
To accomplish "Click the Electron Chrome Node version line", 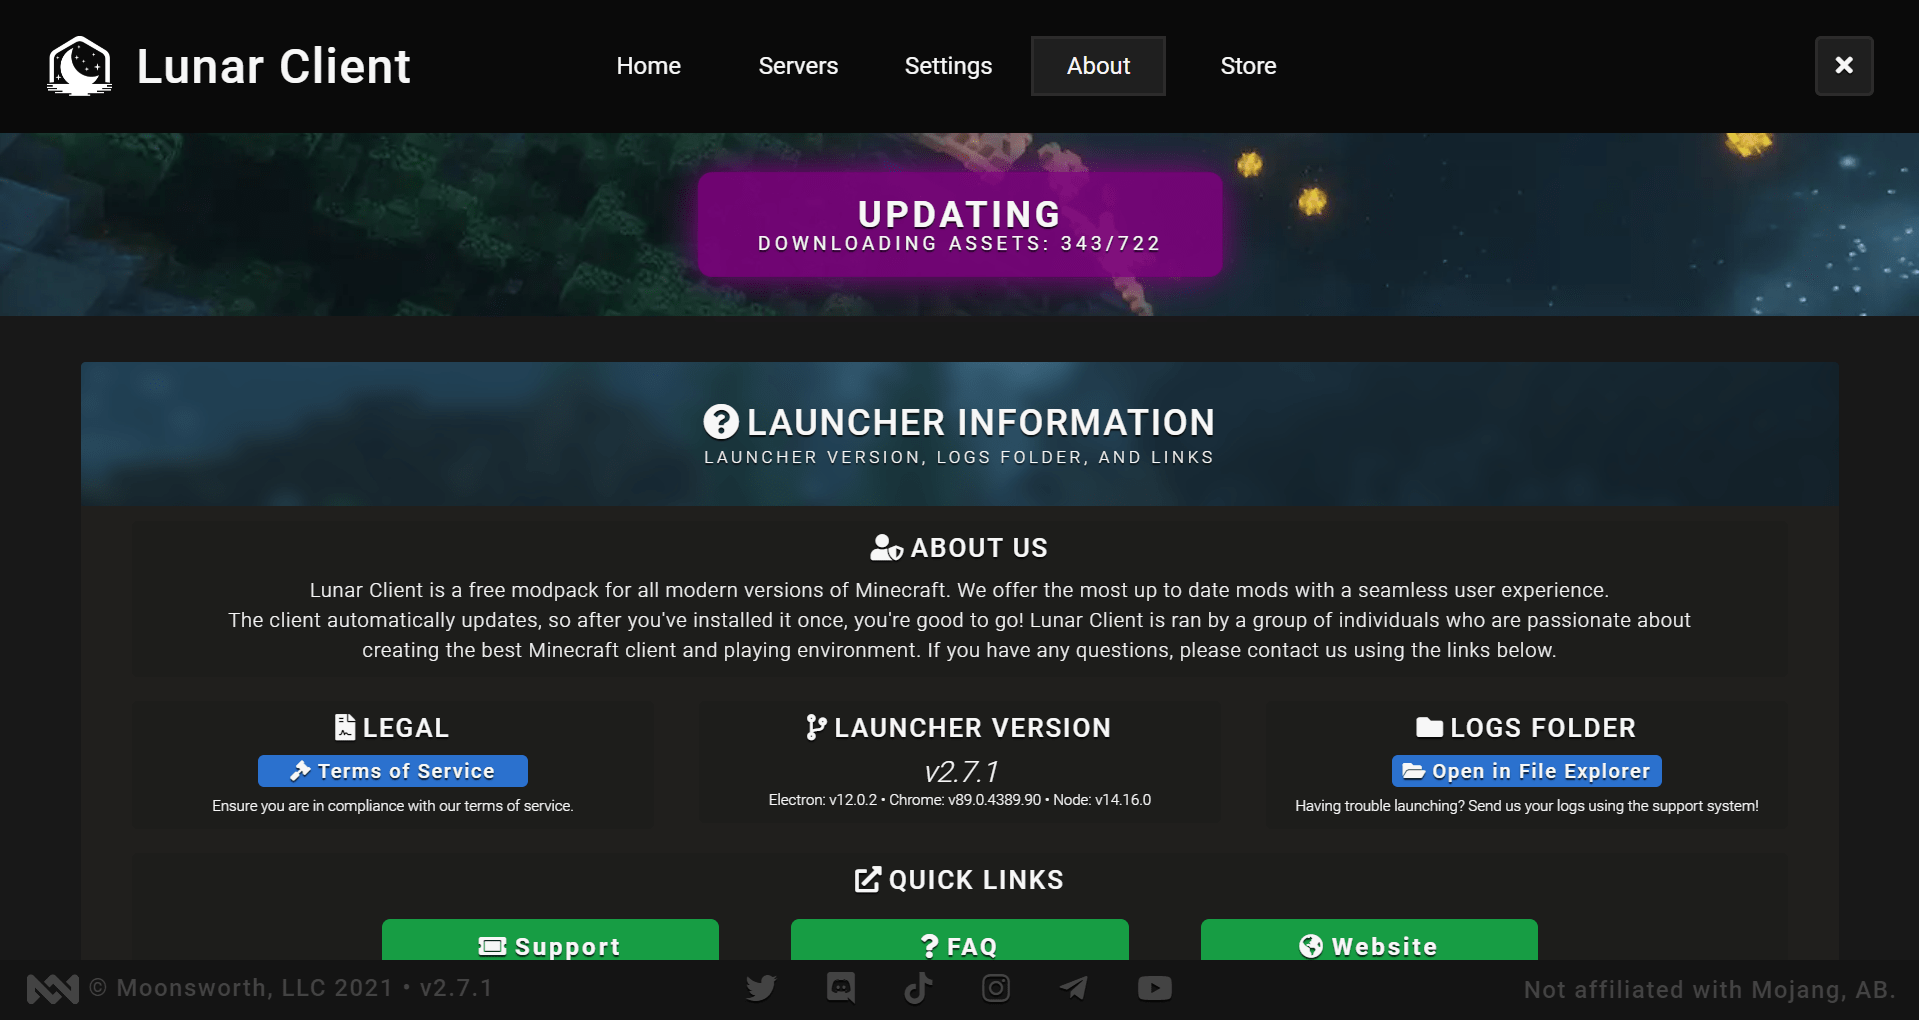I will point(960,800).
